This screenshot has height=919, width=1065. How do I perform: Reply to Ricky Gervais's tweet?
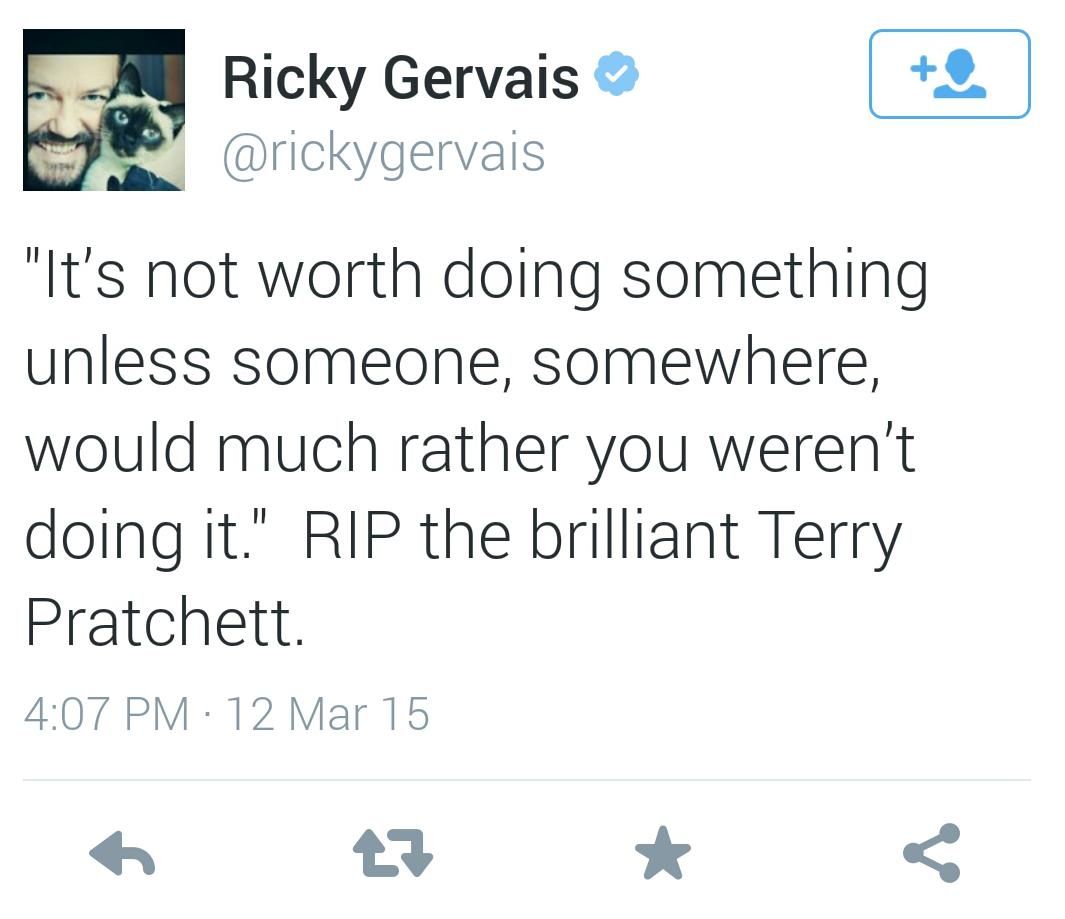point(122,854)
